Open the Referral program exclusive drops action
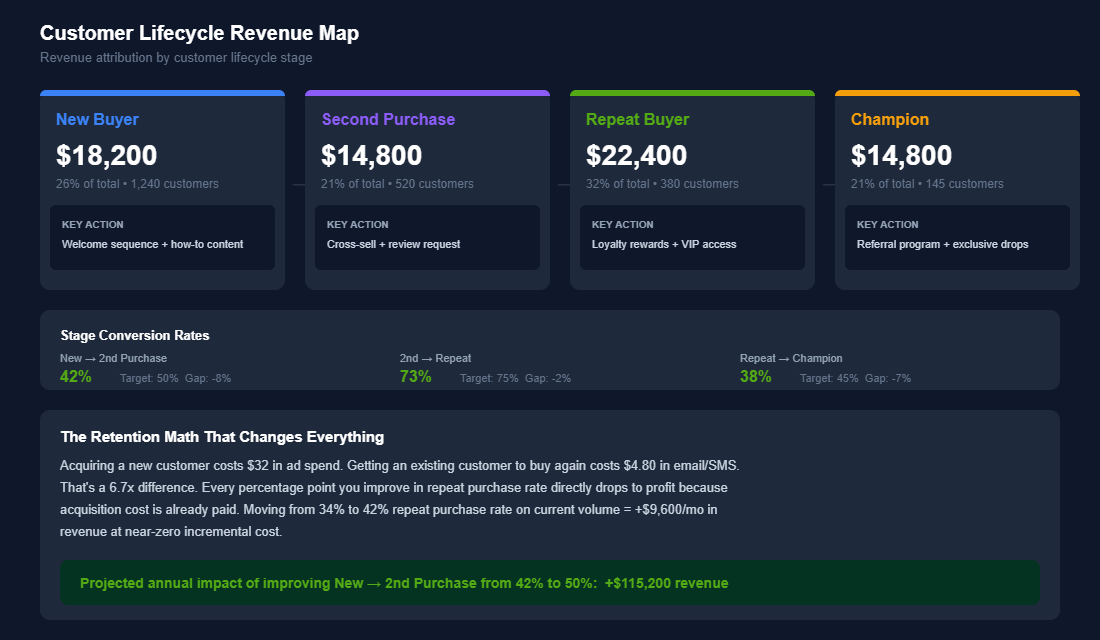This screenshot has height=640, width=1100. (957, 237)
